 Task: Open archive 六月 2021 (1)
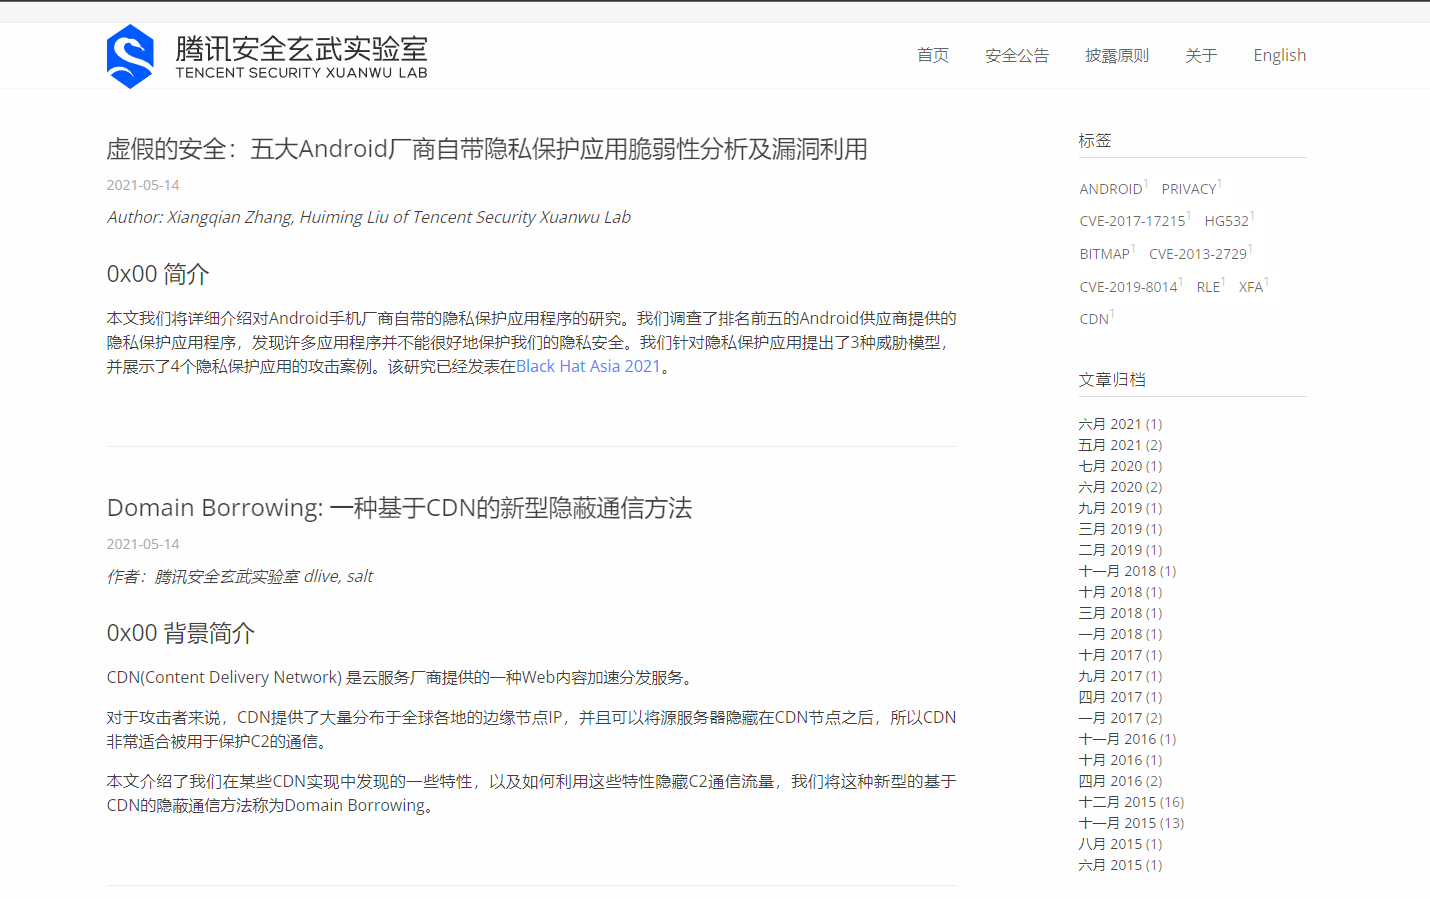pos(1120,424)
